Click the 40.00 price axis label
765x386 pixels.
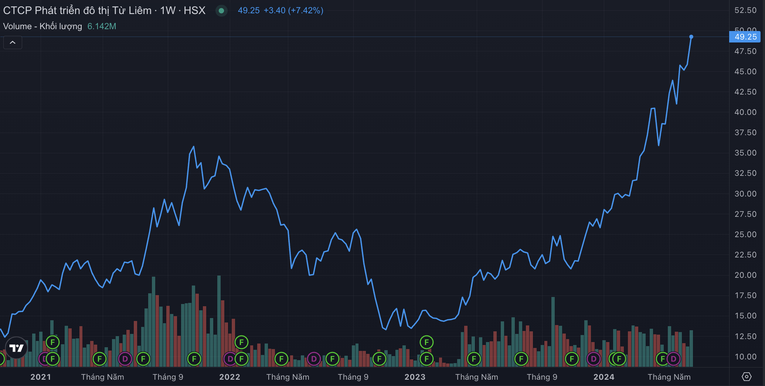click(x=745, y=112)
